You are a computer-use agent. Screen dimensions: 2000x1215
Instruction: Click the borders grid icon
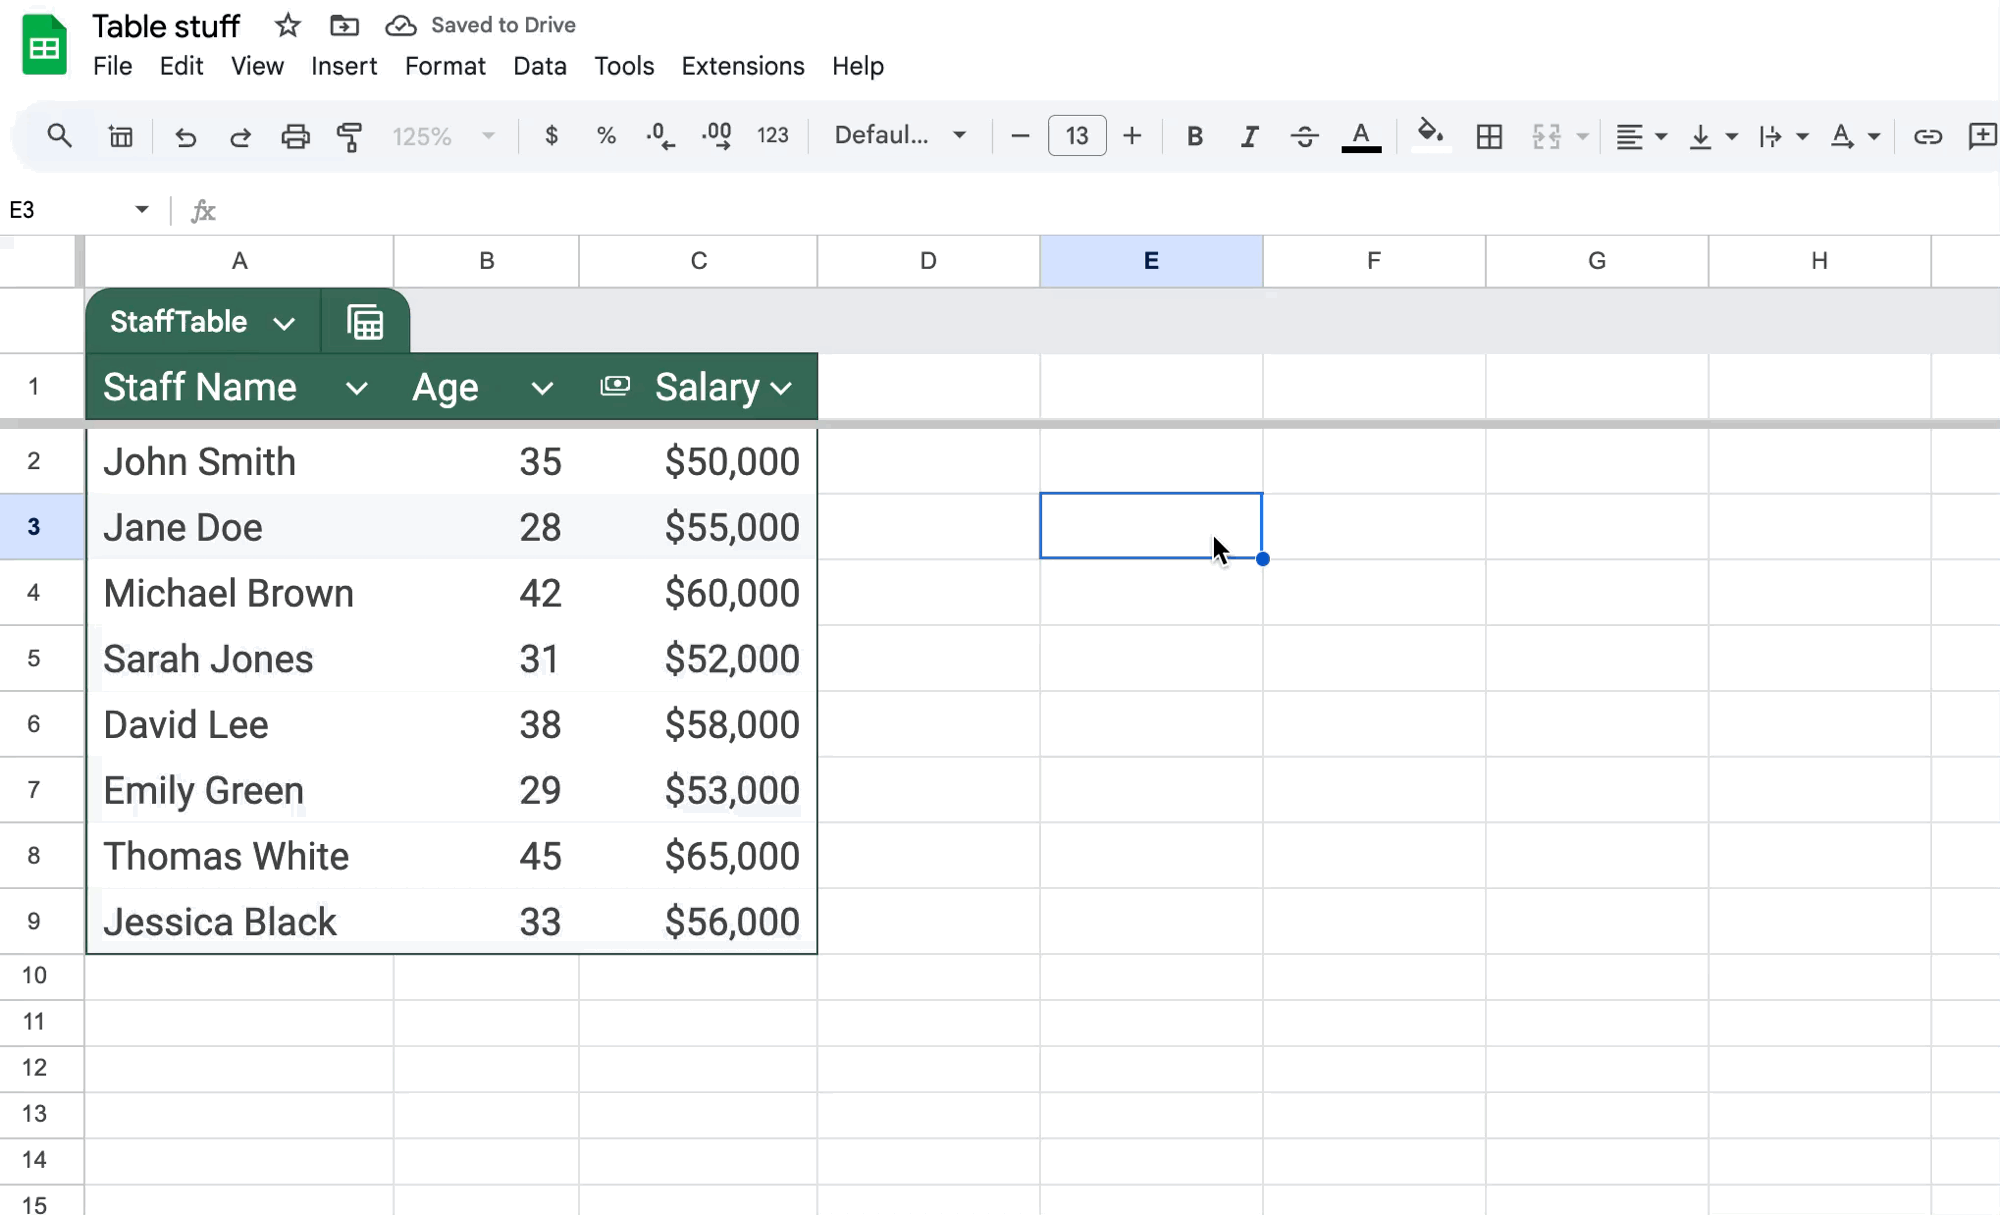coord(1489,136)
